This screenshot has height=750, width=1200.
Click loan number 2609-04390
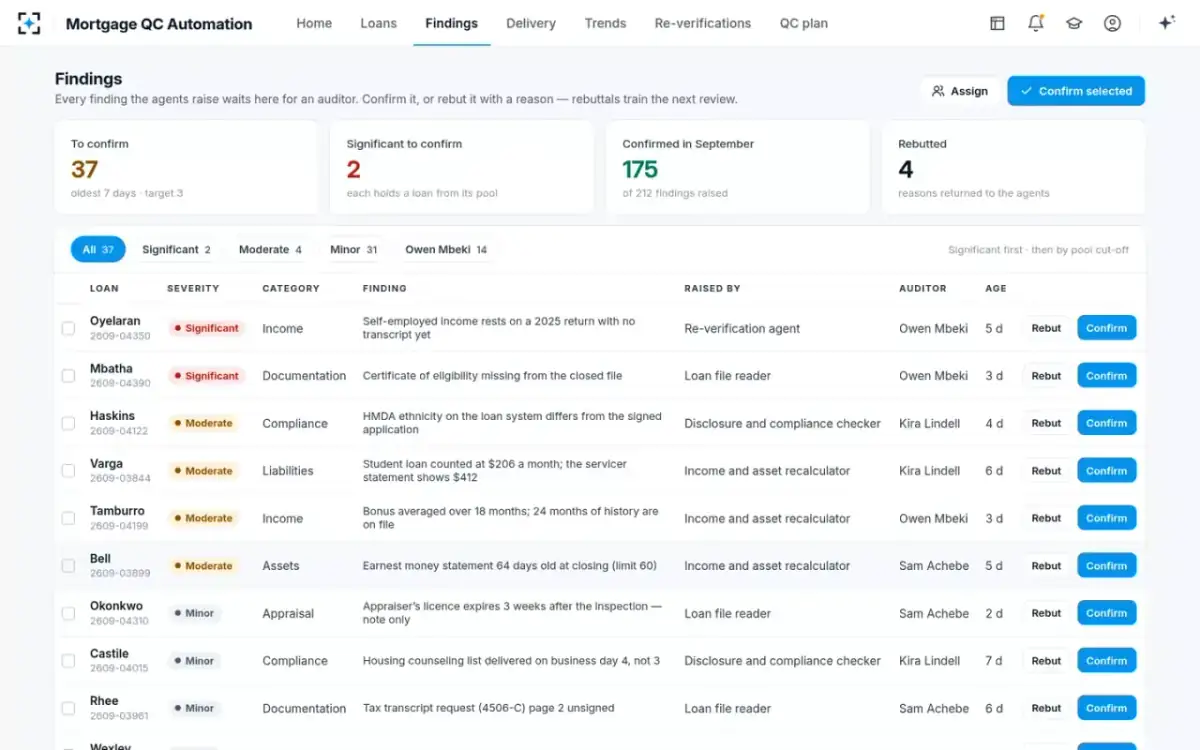coord(120,384)
